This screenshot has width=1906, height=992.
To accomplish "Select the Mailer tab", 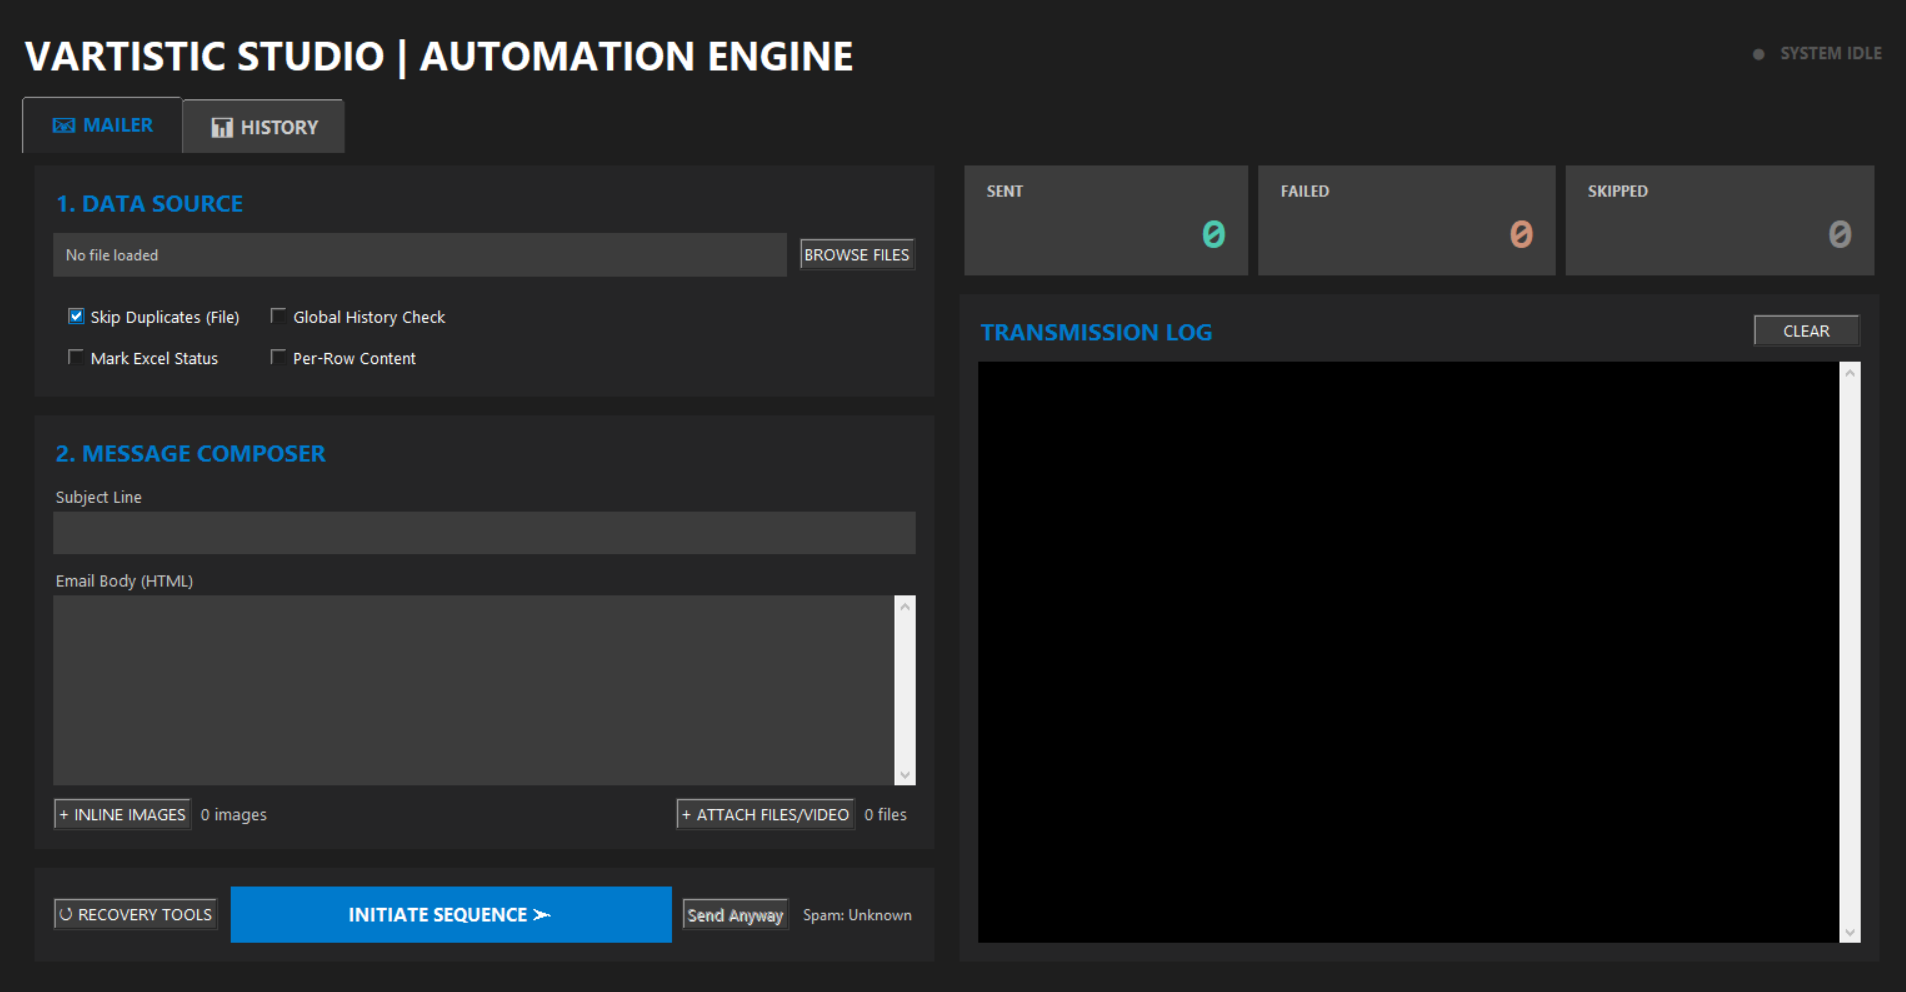I will coord(101,124).
